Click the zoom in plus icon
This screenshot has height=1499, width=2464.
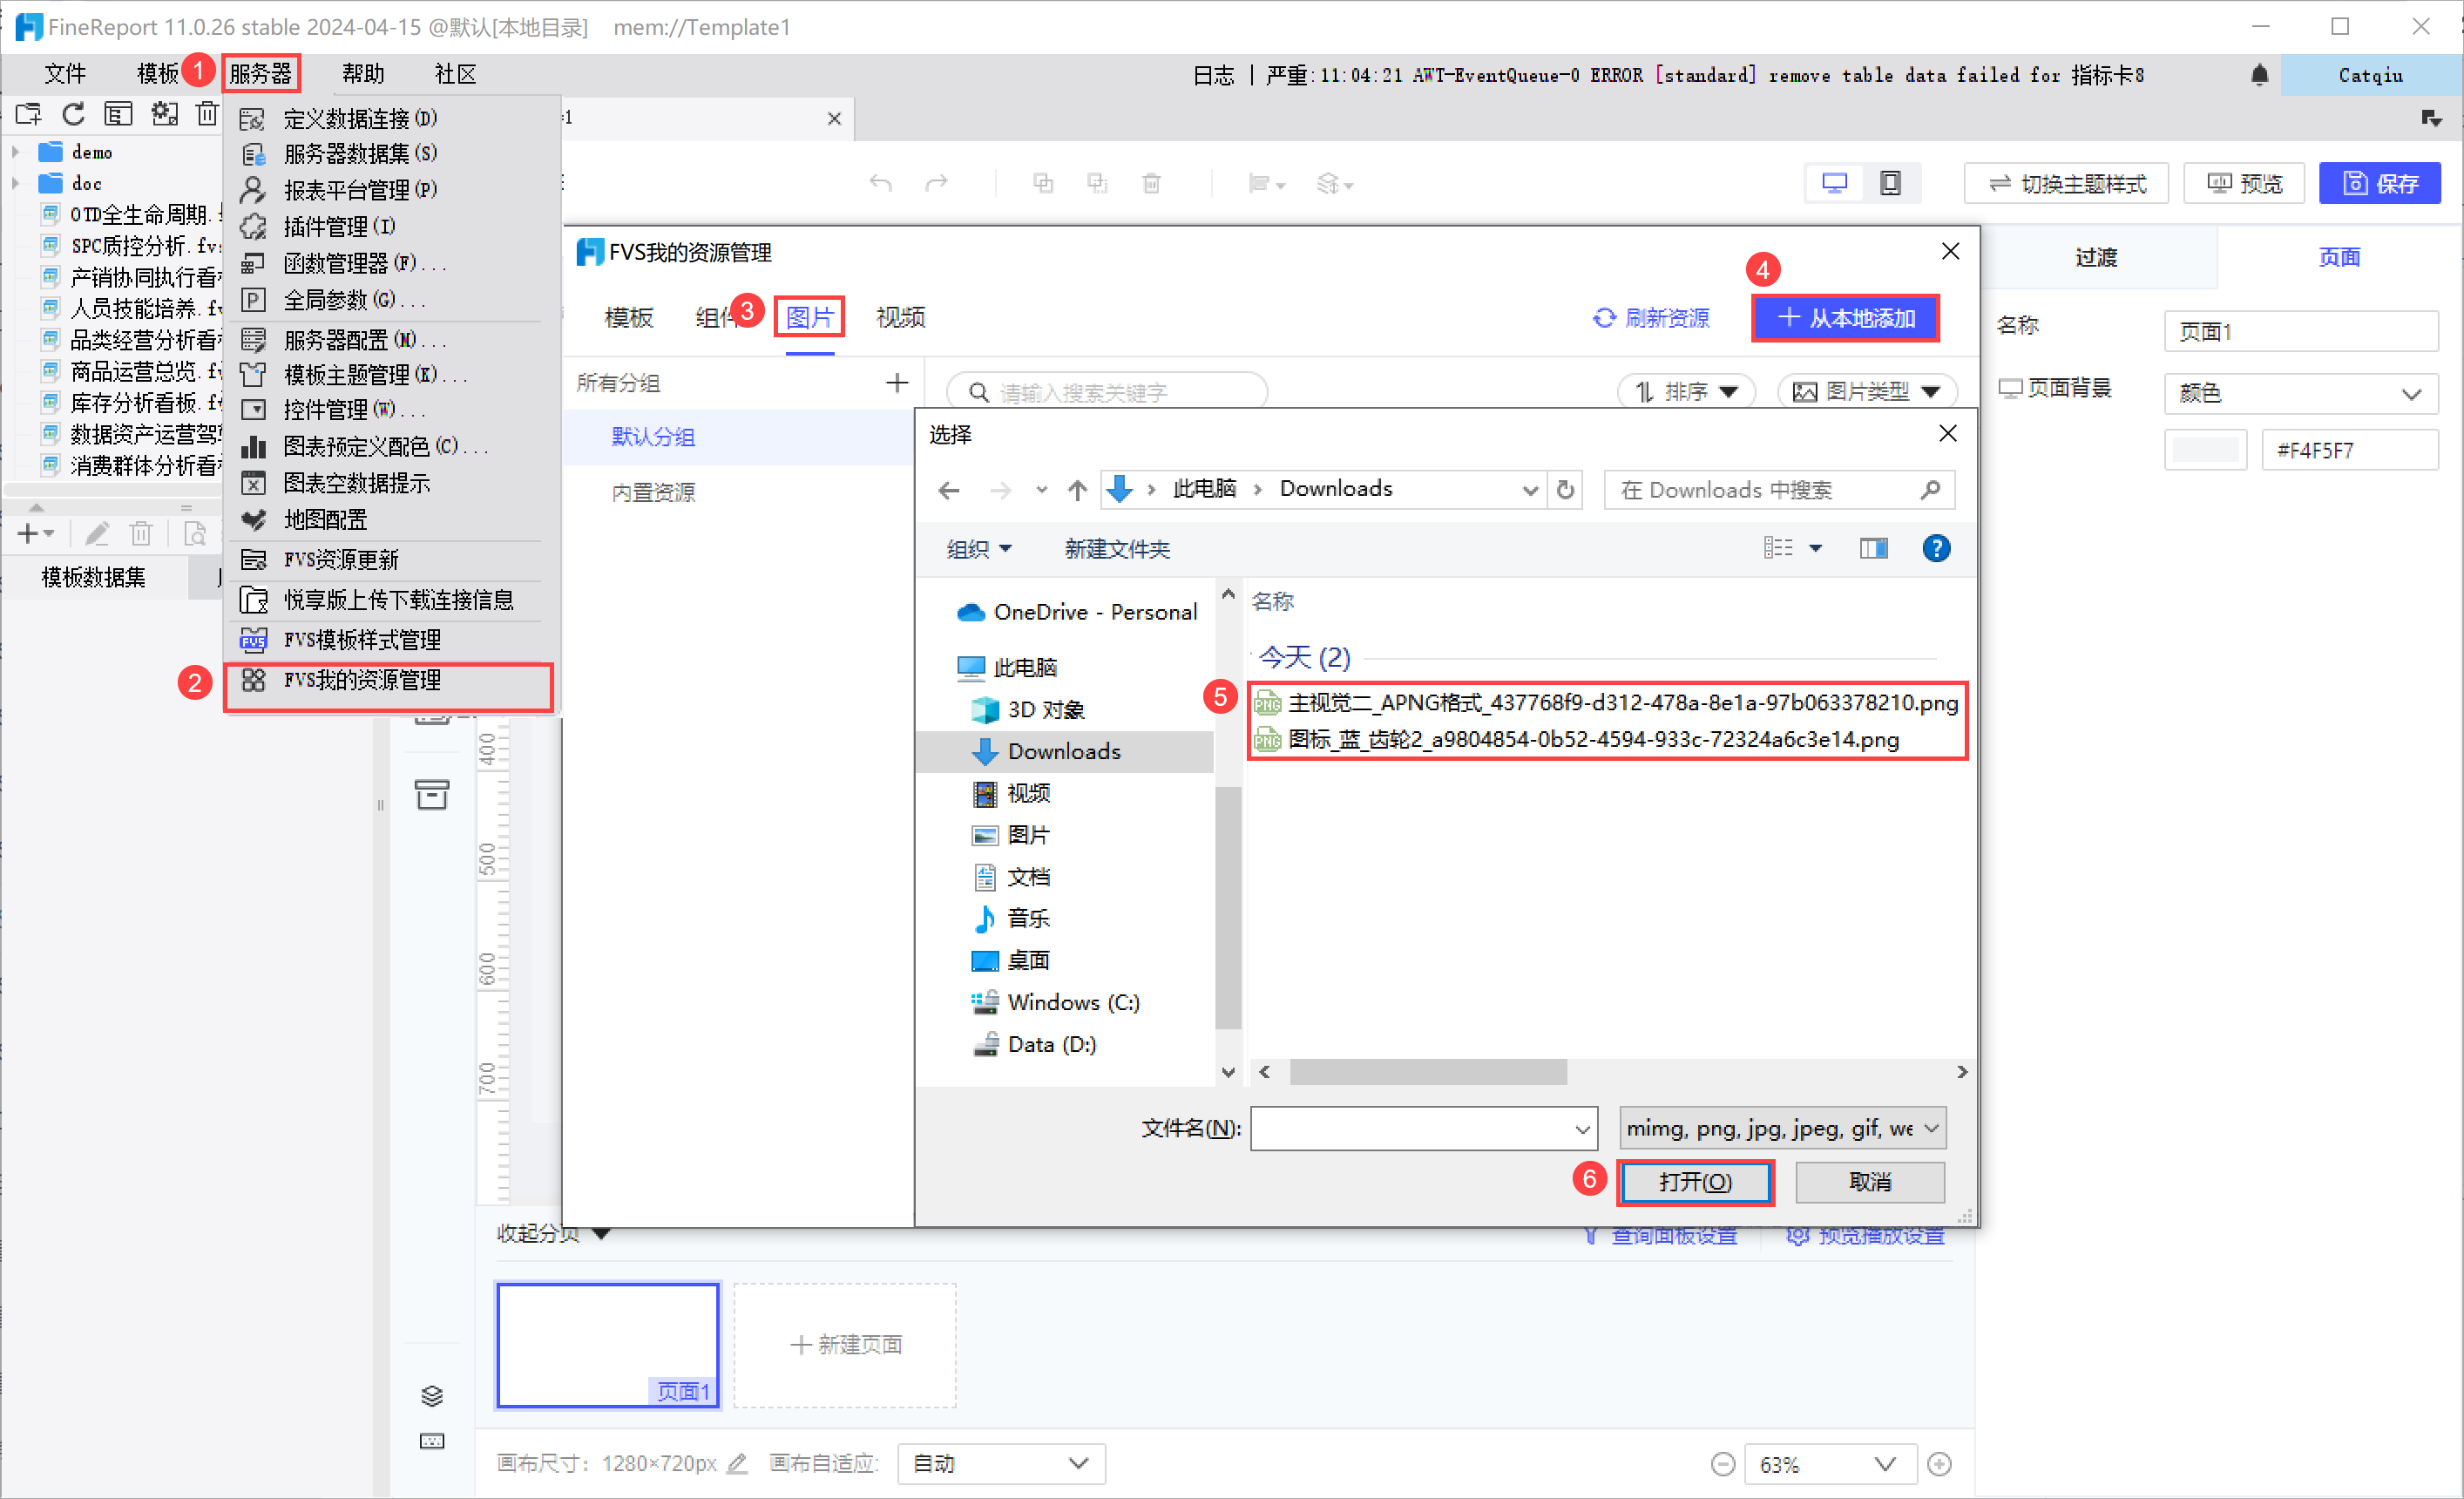coord(1939,1464)
